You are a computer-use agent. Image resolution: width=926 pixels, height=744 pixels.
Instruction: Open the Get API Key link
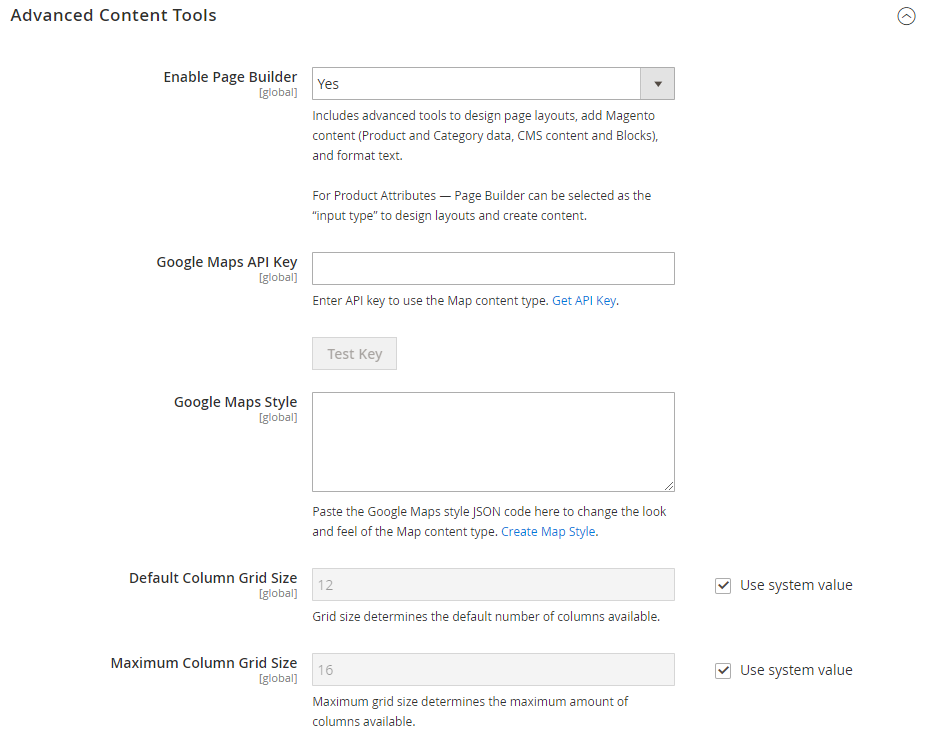(x=583, y=301)
